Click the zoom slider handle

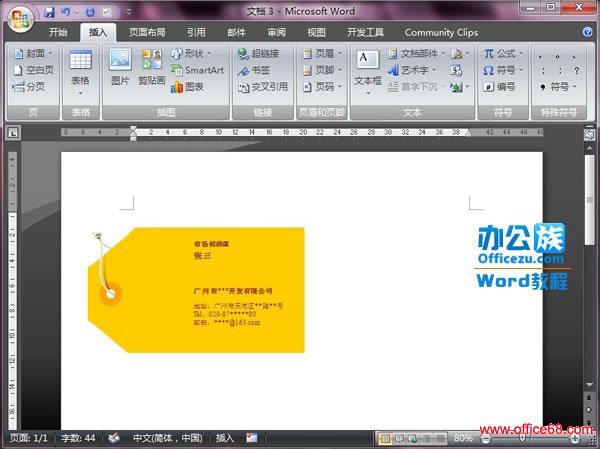point(522,438)
